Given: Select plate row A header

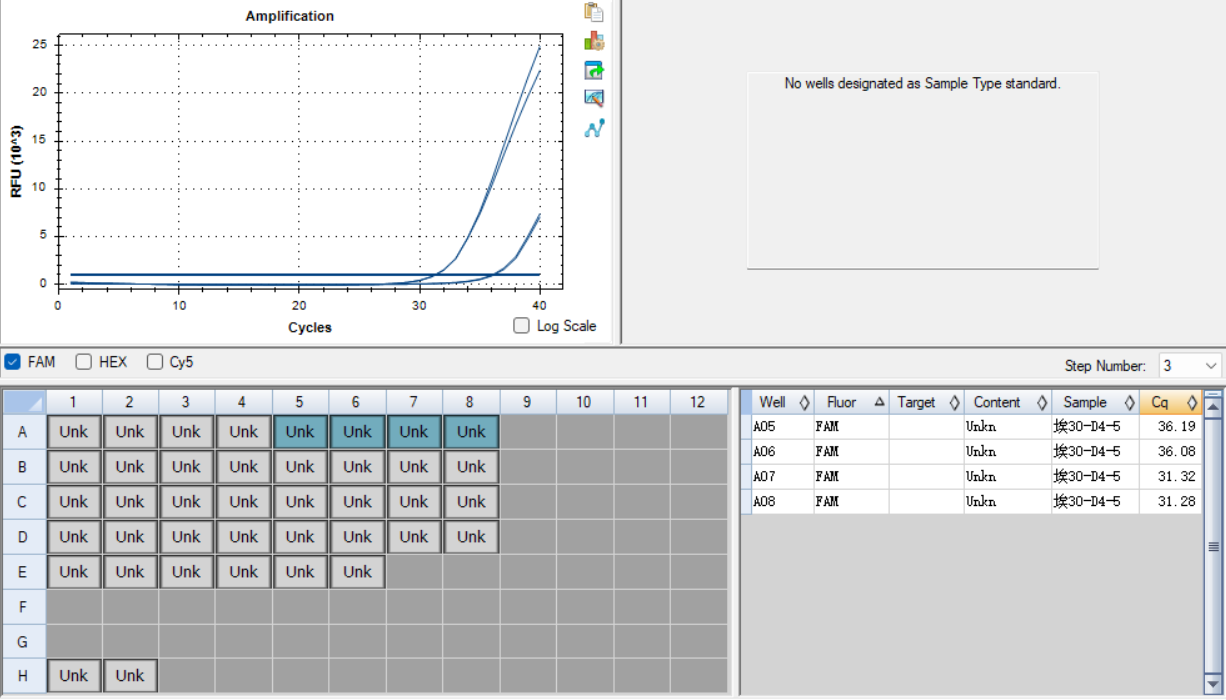Looking at the screenshot, I should pyautogui.click(x=23, y=432).
